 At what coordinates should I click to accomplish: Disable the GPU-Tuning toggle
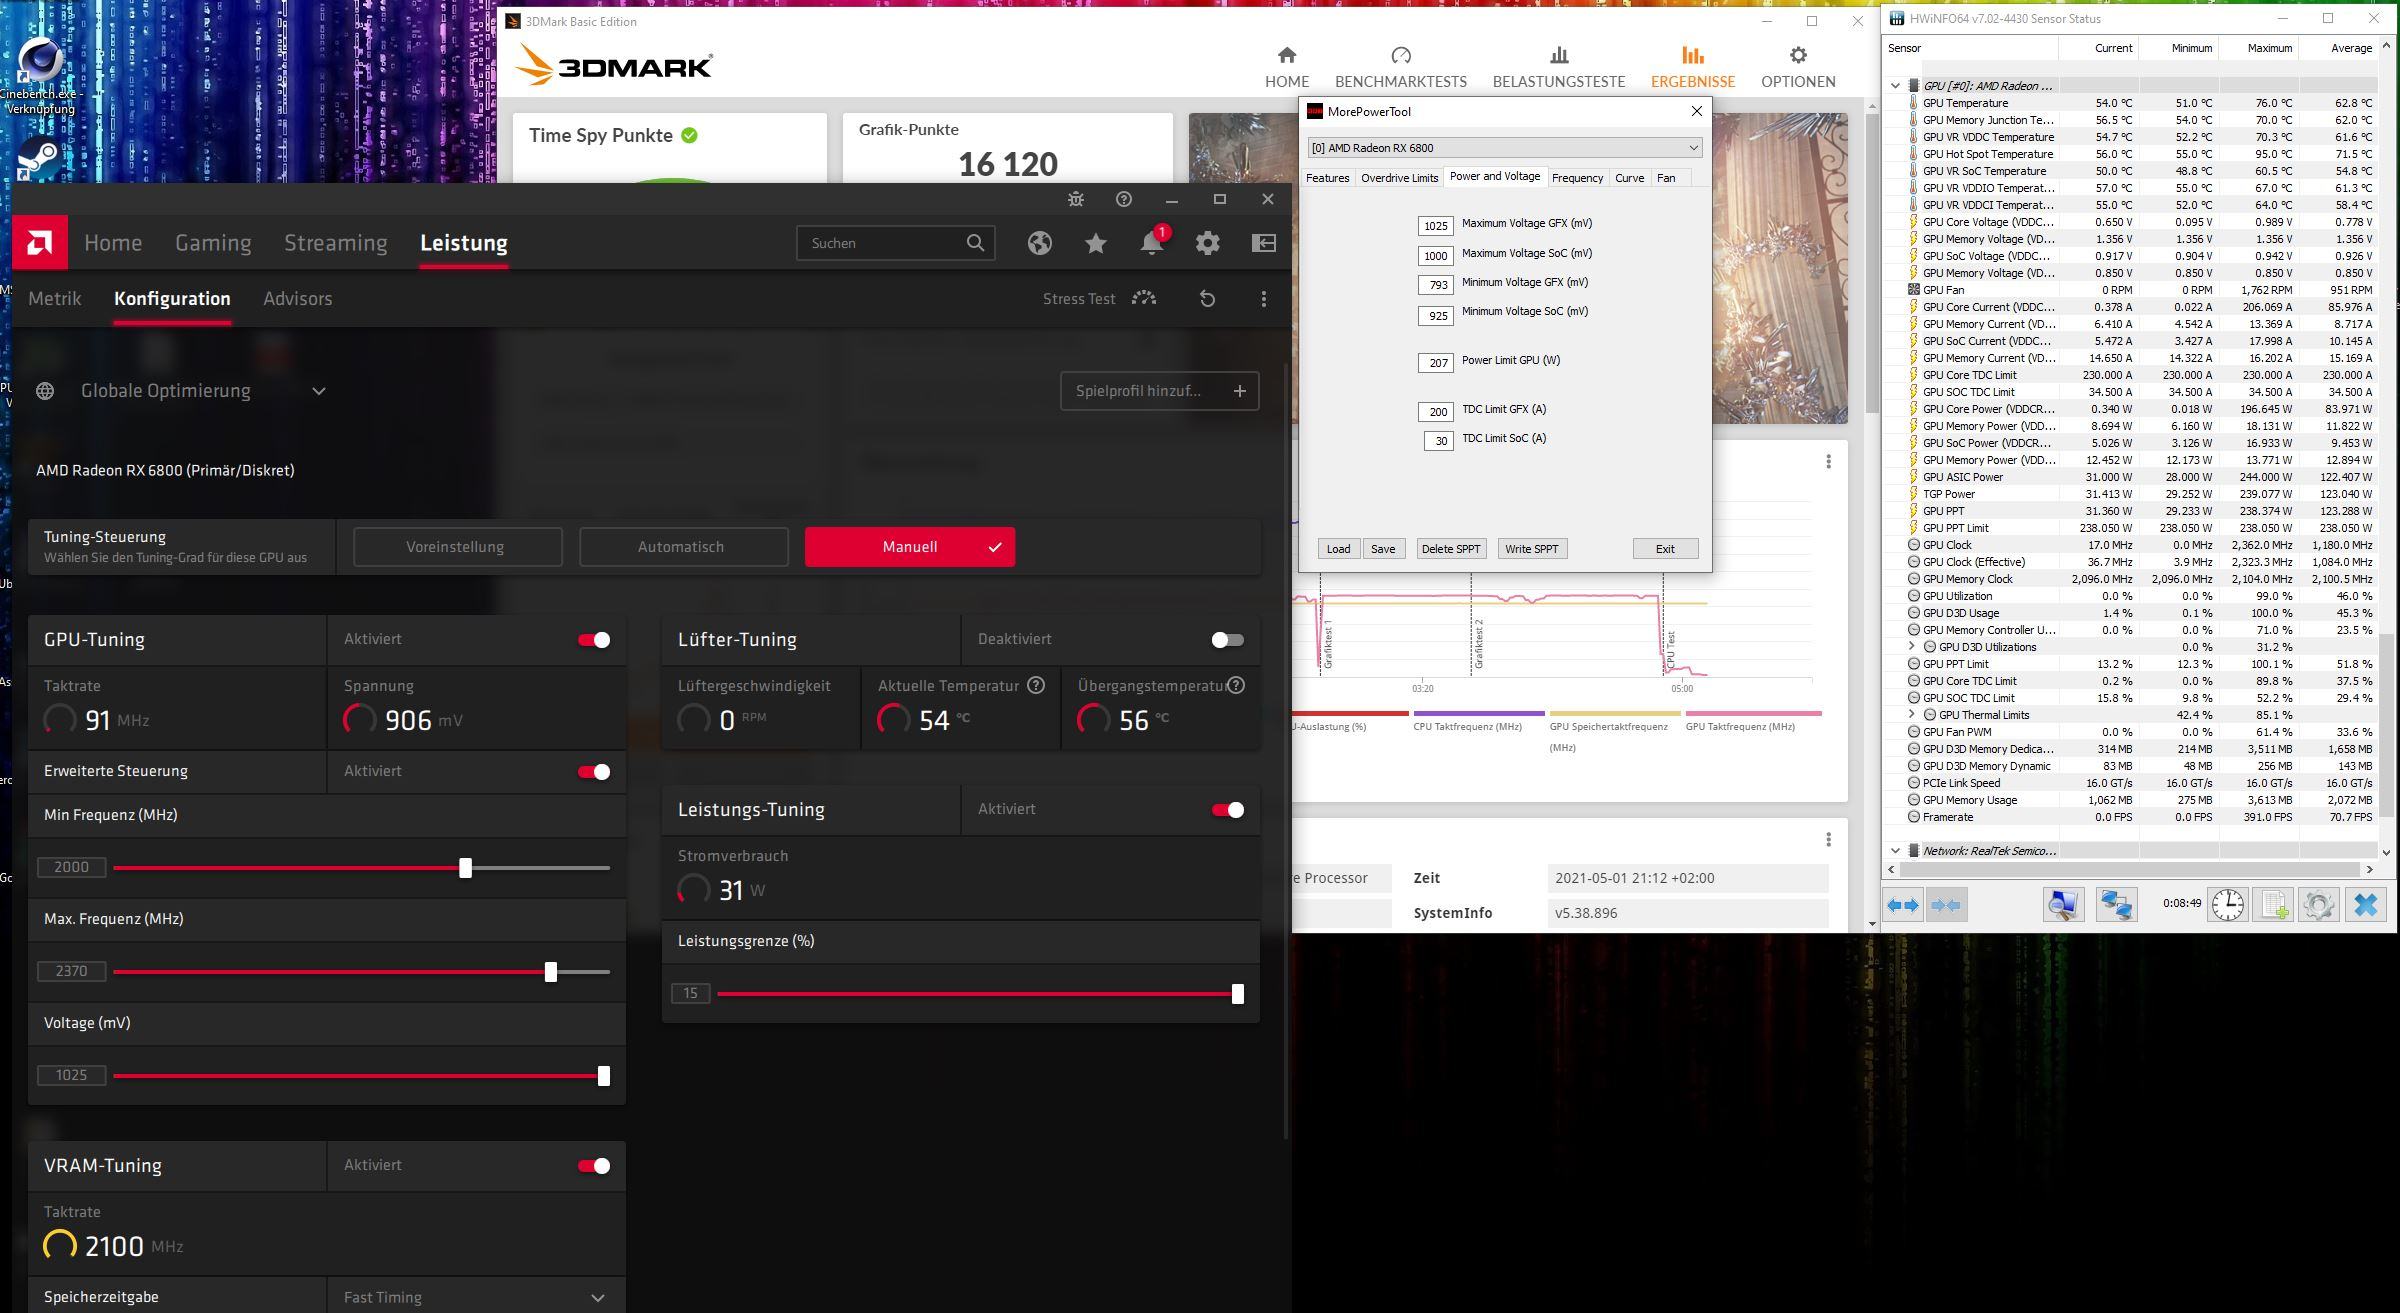pos(594,640)
